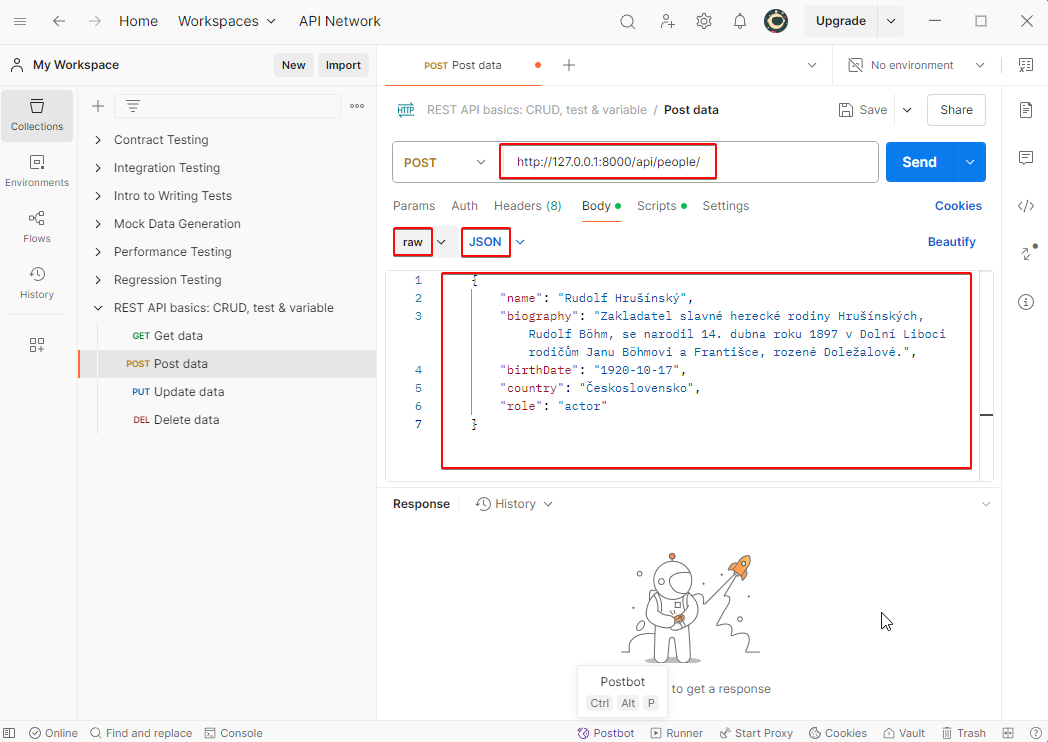Viewport: 1048px width, 742px height.
Task: Open the Documentation icon in right sidebar
Action: click(x=1026, y=110)
